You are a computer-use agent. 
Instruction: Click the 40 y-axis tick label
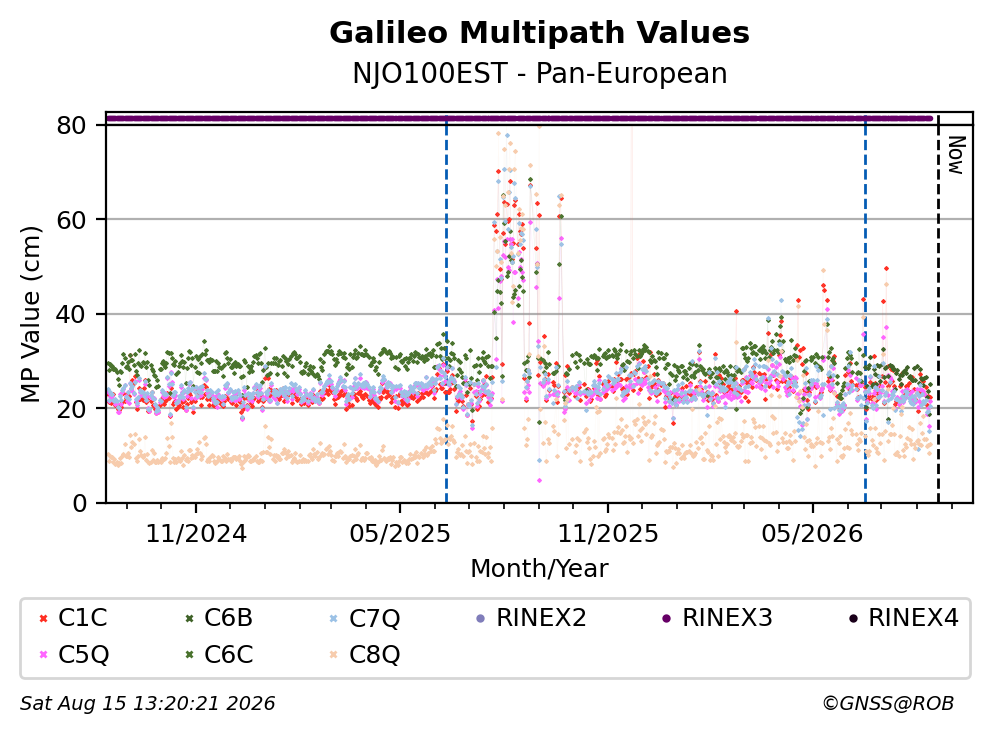(x=71, y=314)
